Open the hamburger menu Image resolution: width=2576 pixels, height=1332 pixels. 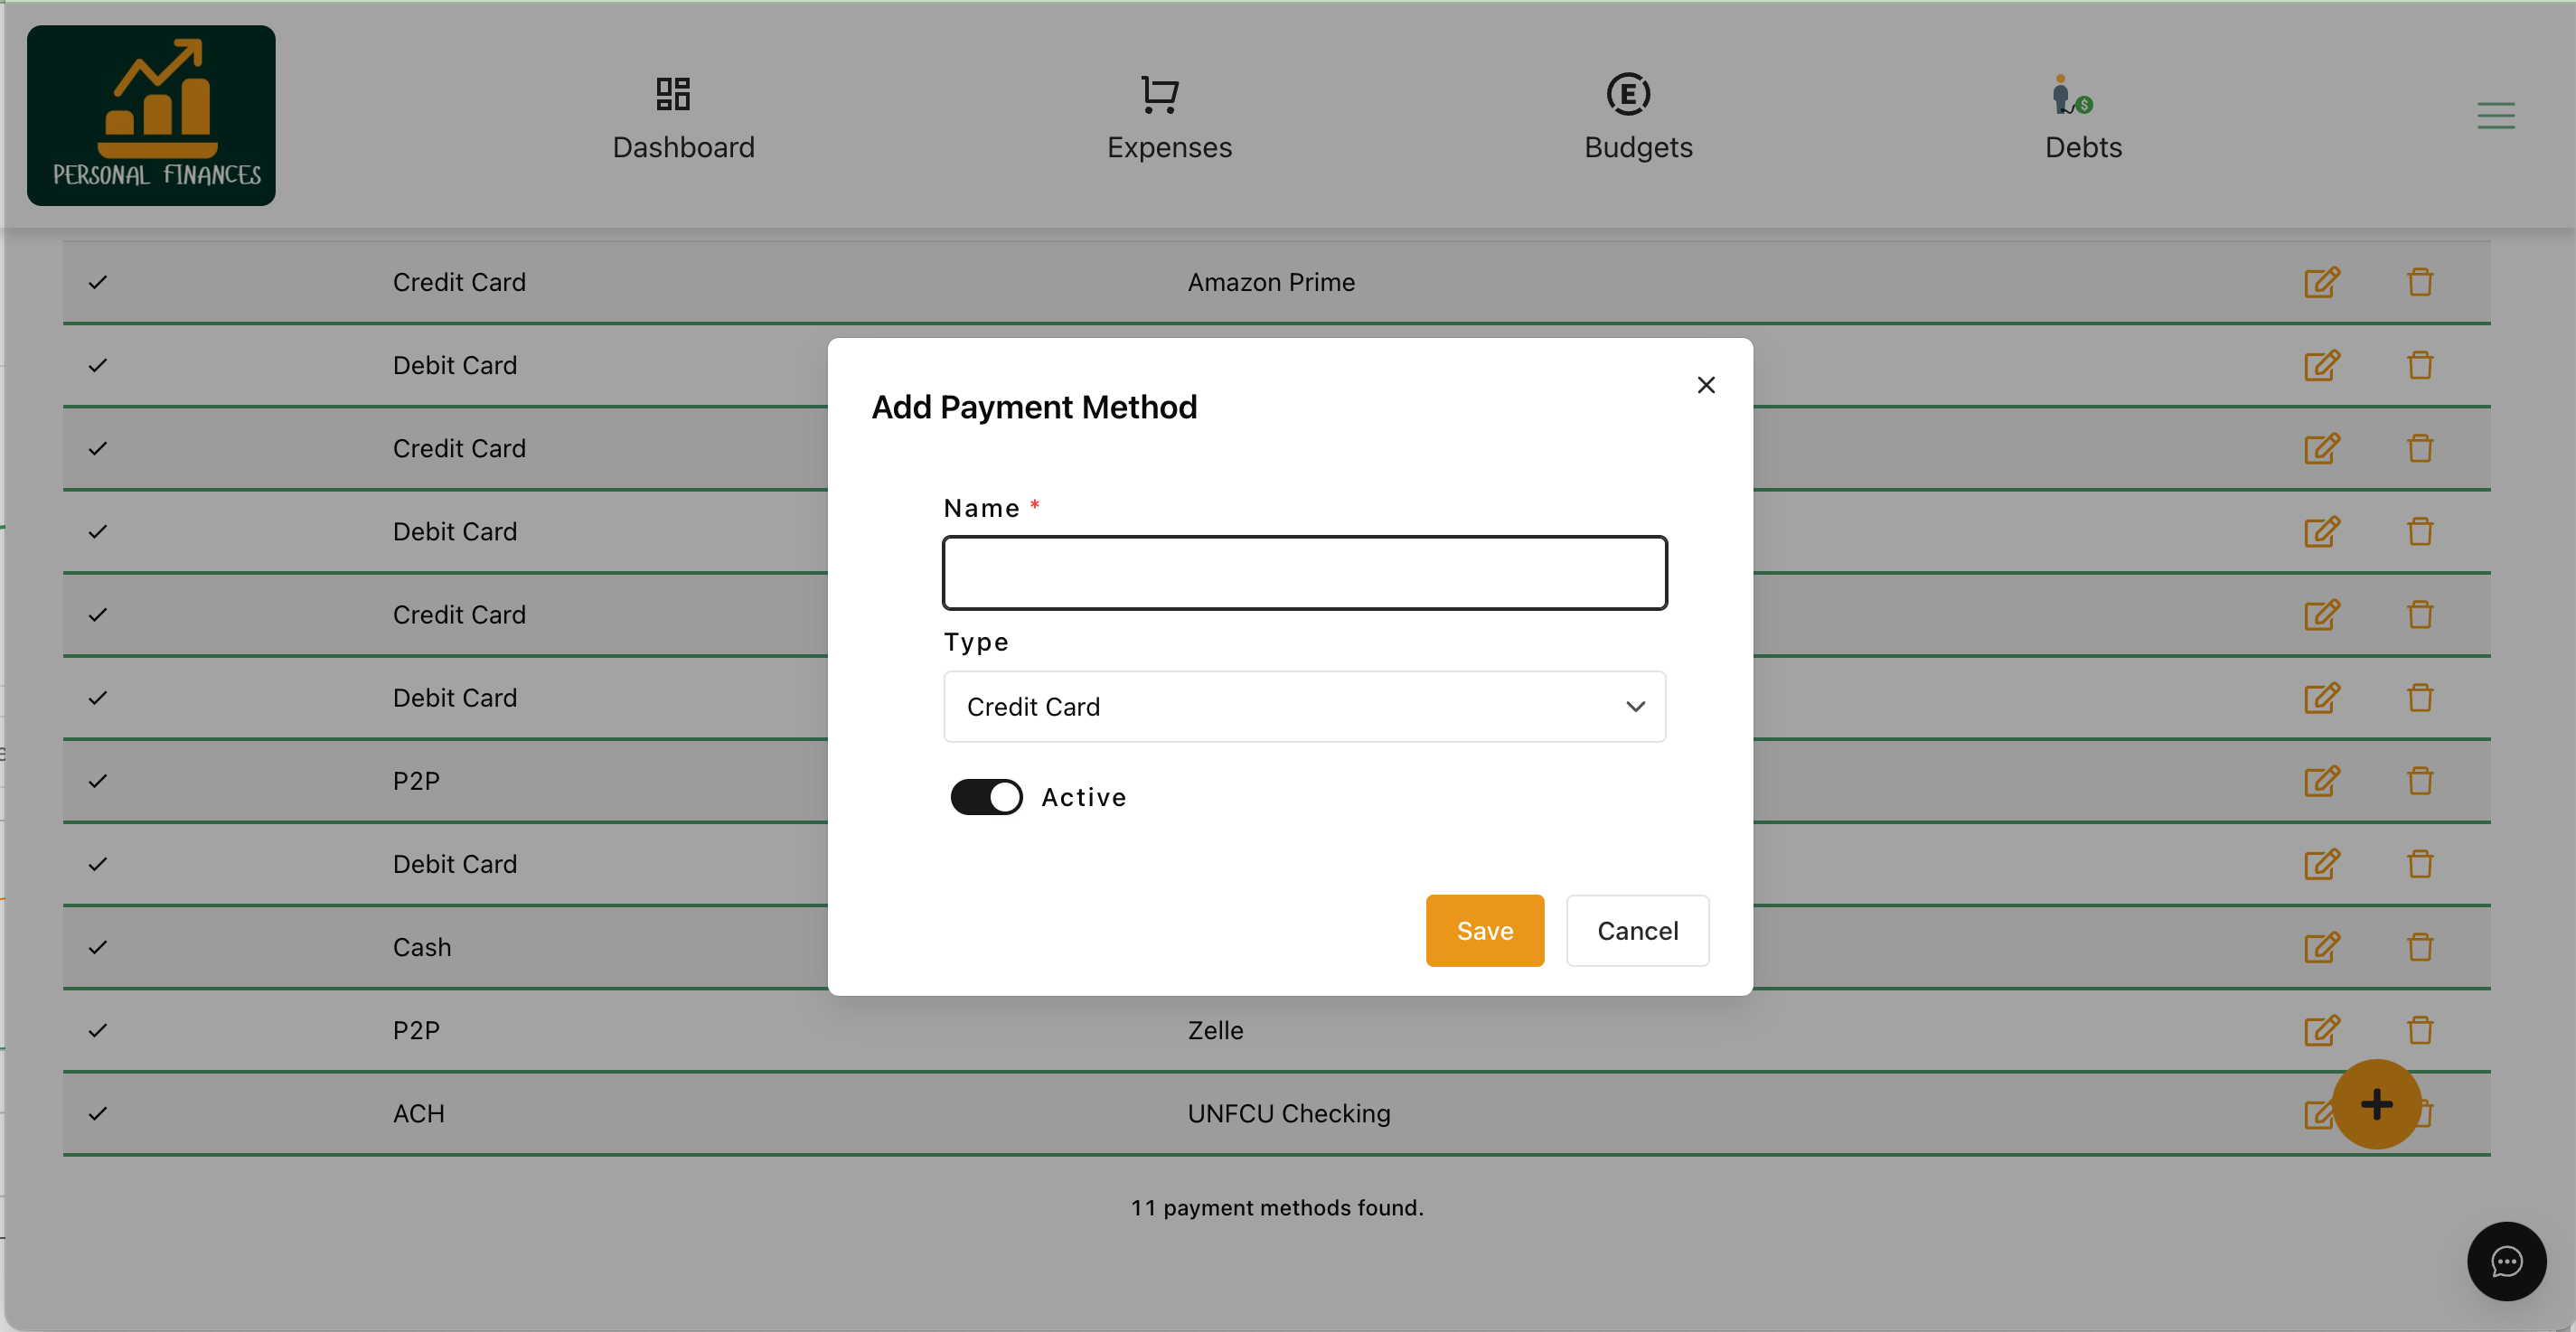[2495, 114]
